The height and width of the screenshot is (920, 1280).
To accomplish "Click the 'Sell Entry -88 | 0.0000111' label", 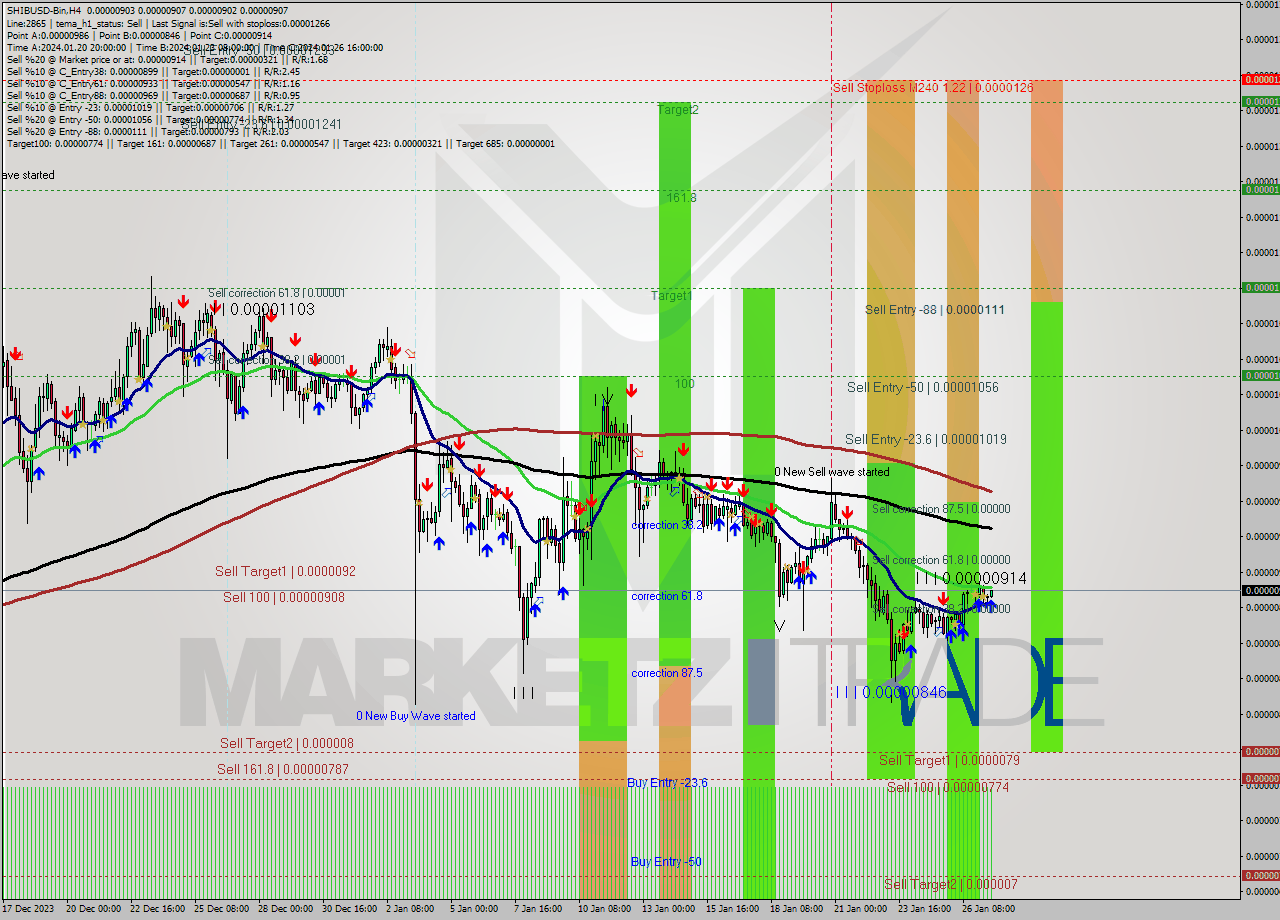I will [x=935, y=310].
